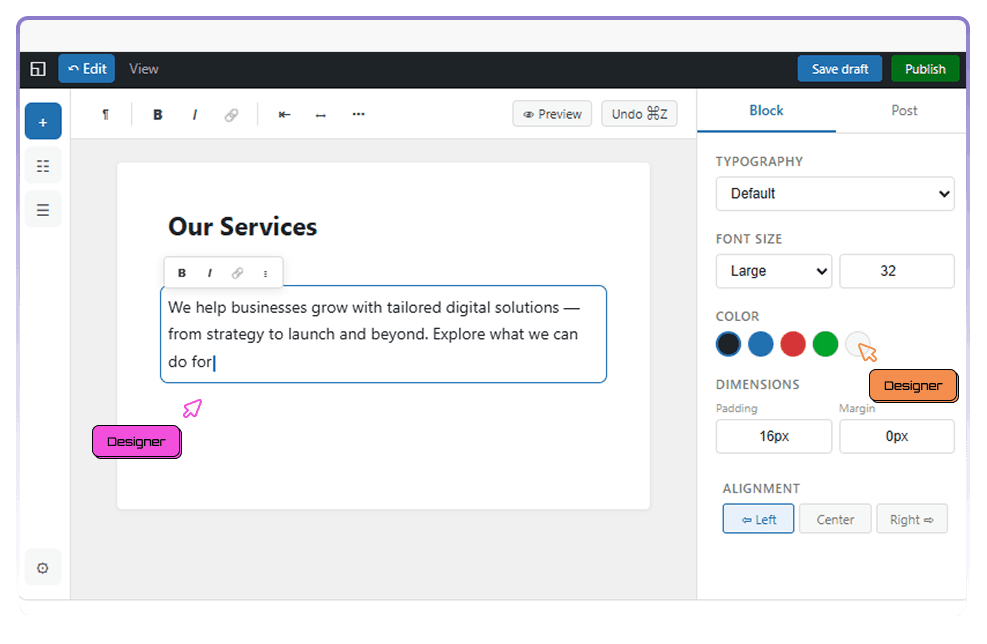Toggle italic in the main toolbar
The image size is (987, 644).
(x=195, y=114)
